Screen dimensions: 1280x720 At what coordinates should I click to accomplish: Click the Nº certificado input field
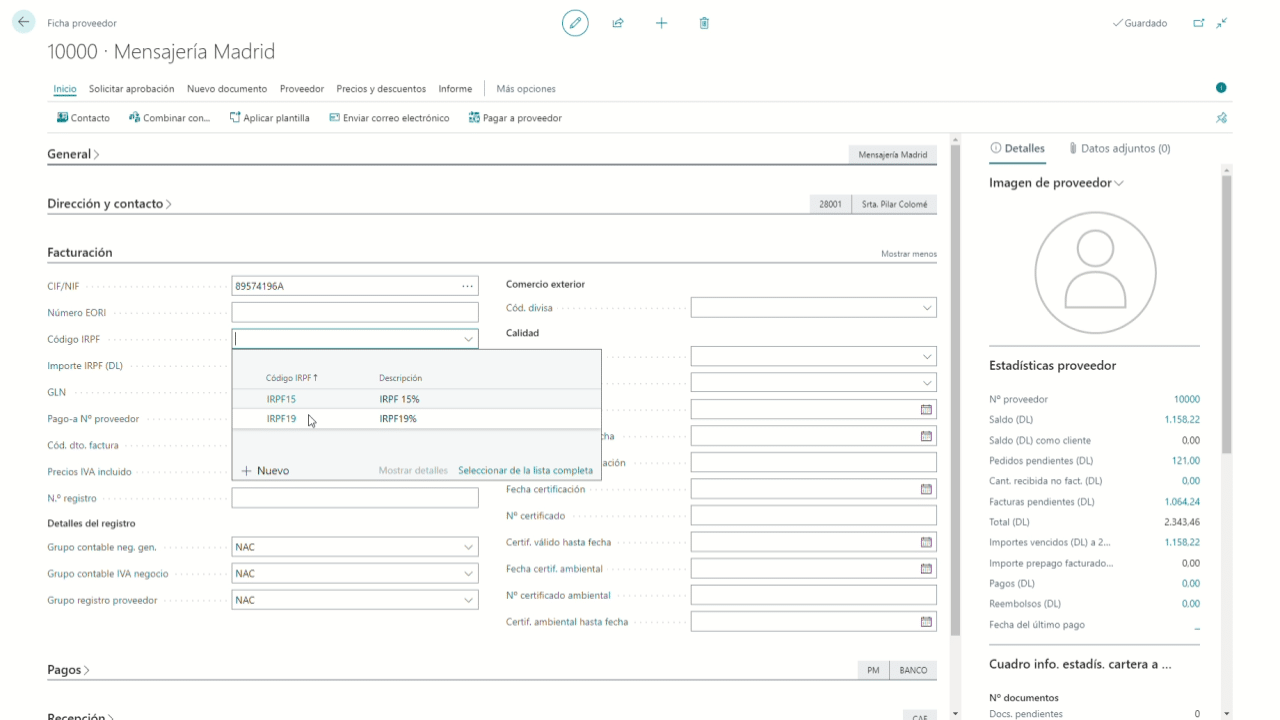tap(813, 516)
